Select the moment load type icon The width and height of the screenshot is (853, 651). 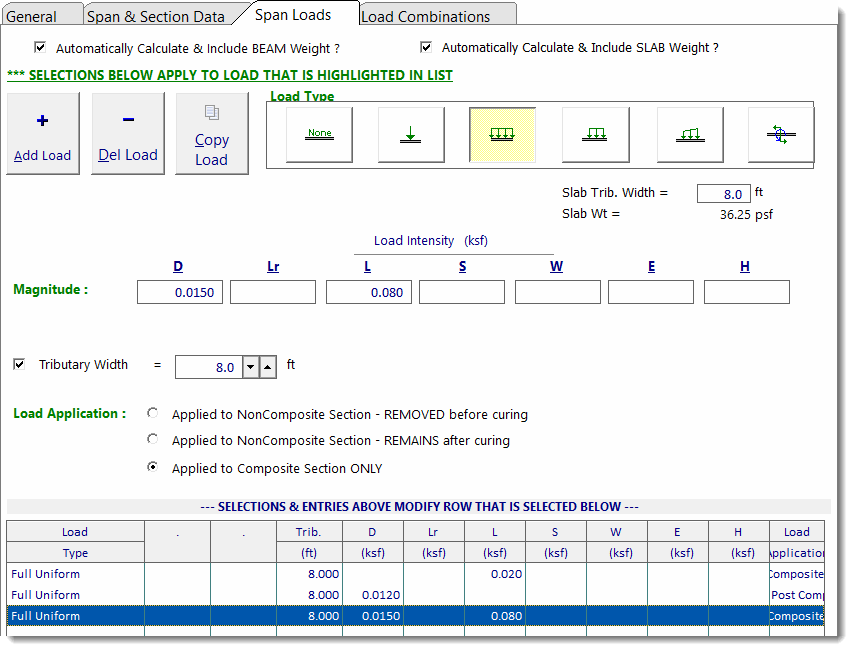[x=780, y=132]
